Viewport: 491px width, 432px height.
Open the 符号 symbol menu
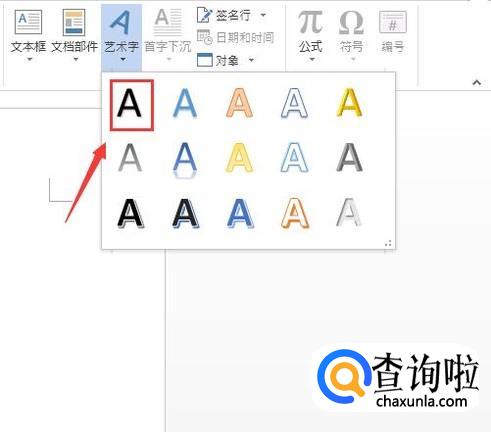coord(352,36)
